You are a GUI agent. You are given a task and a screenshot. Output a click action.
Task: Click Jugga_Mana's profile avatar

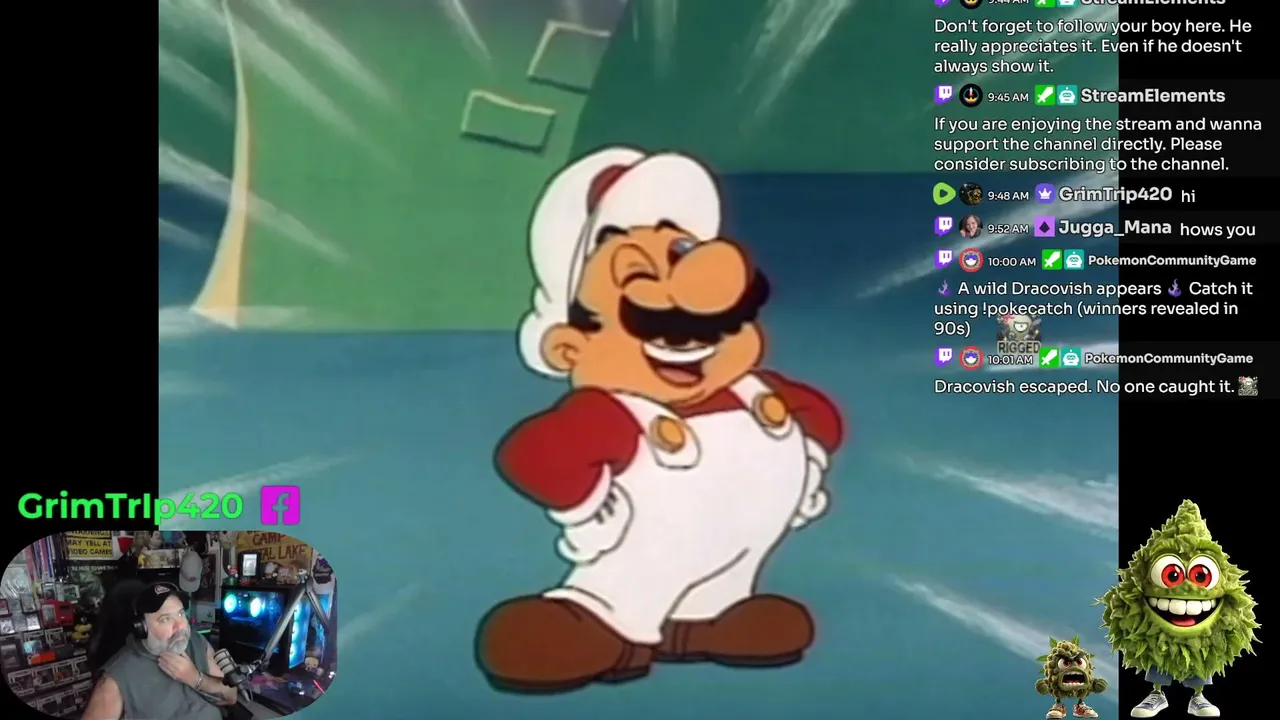[970, 227]
